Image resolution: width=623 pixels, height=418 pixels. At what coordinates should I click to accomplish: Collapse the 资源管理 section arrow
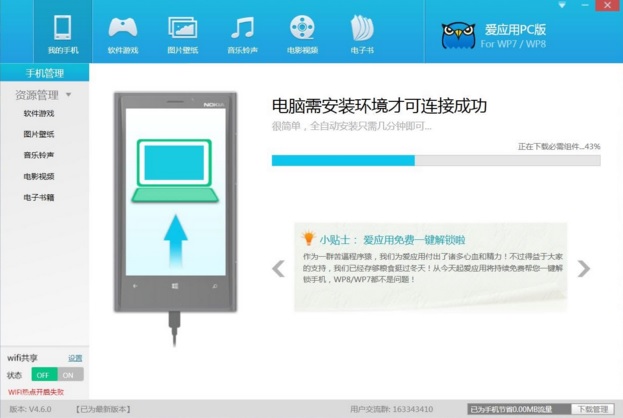pos(69,96)
